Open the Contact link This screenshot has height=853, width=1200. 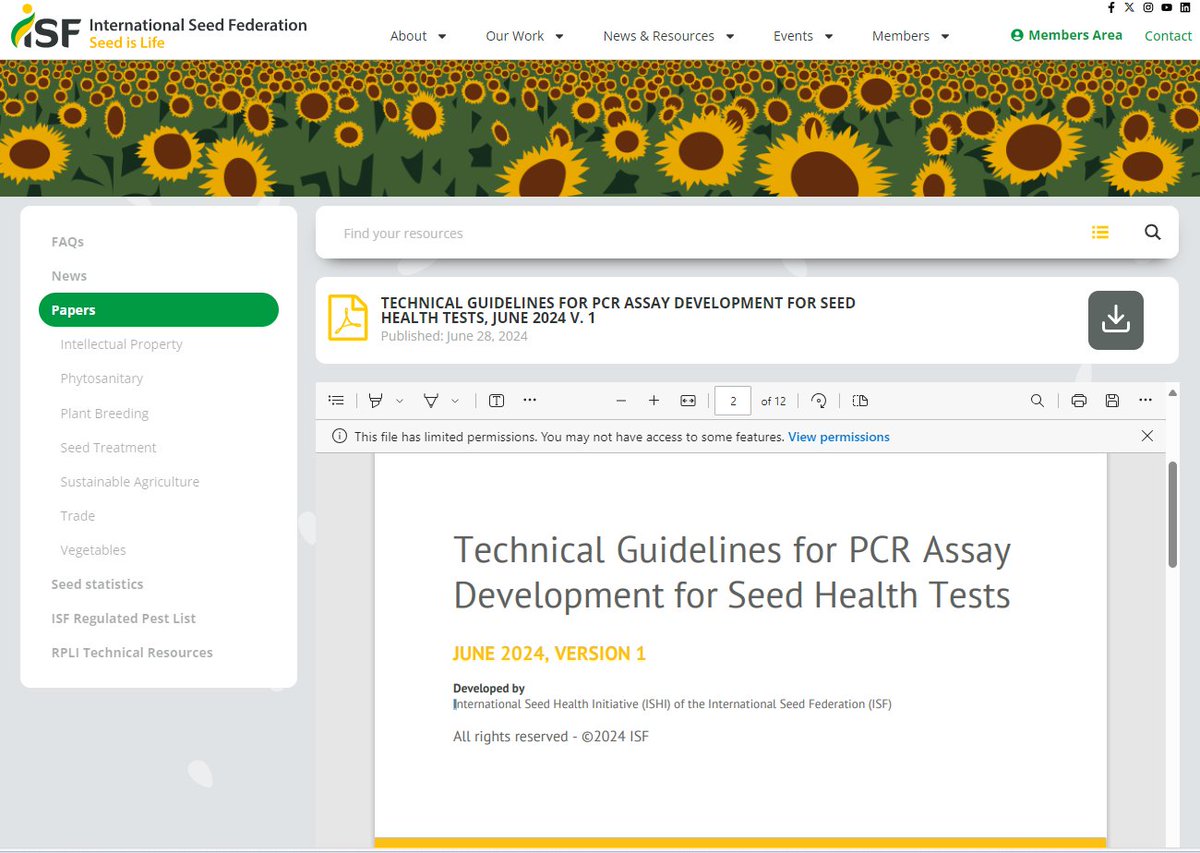coord(1168,36)
